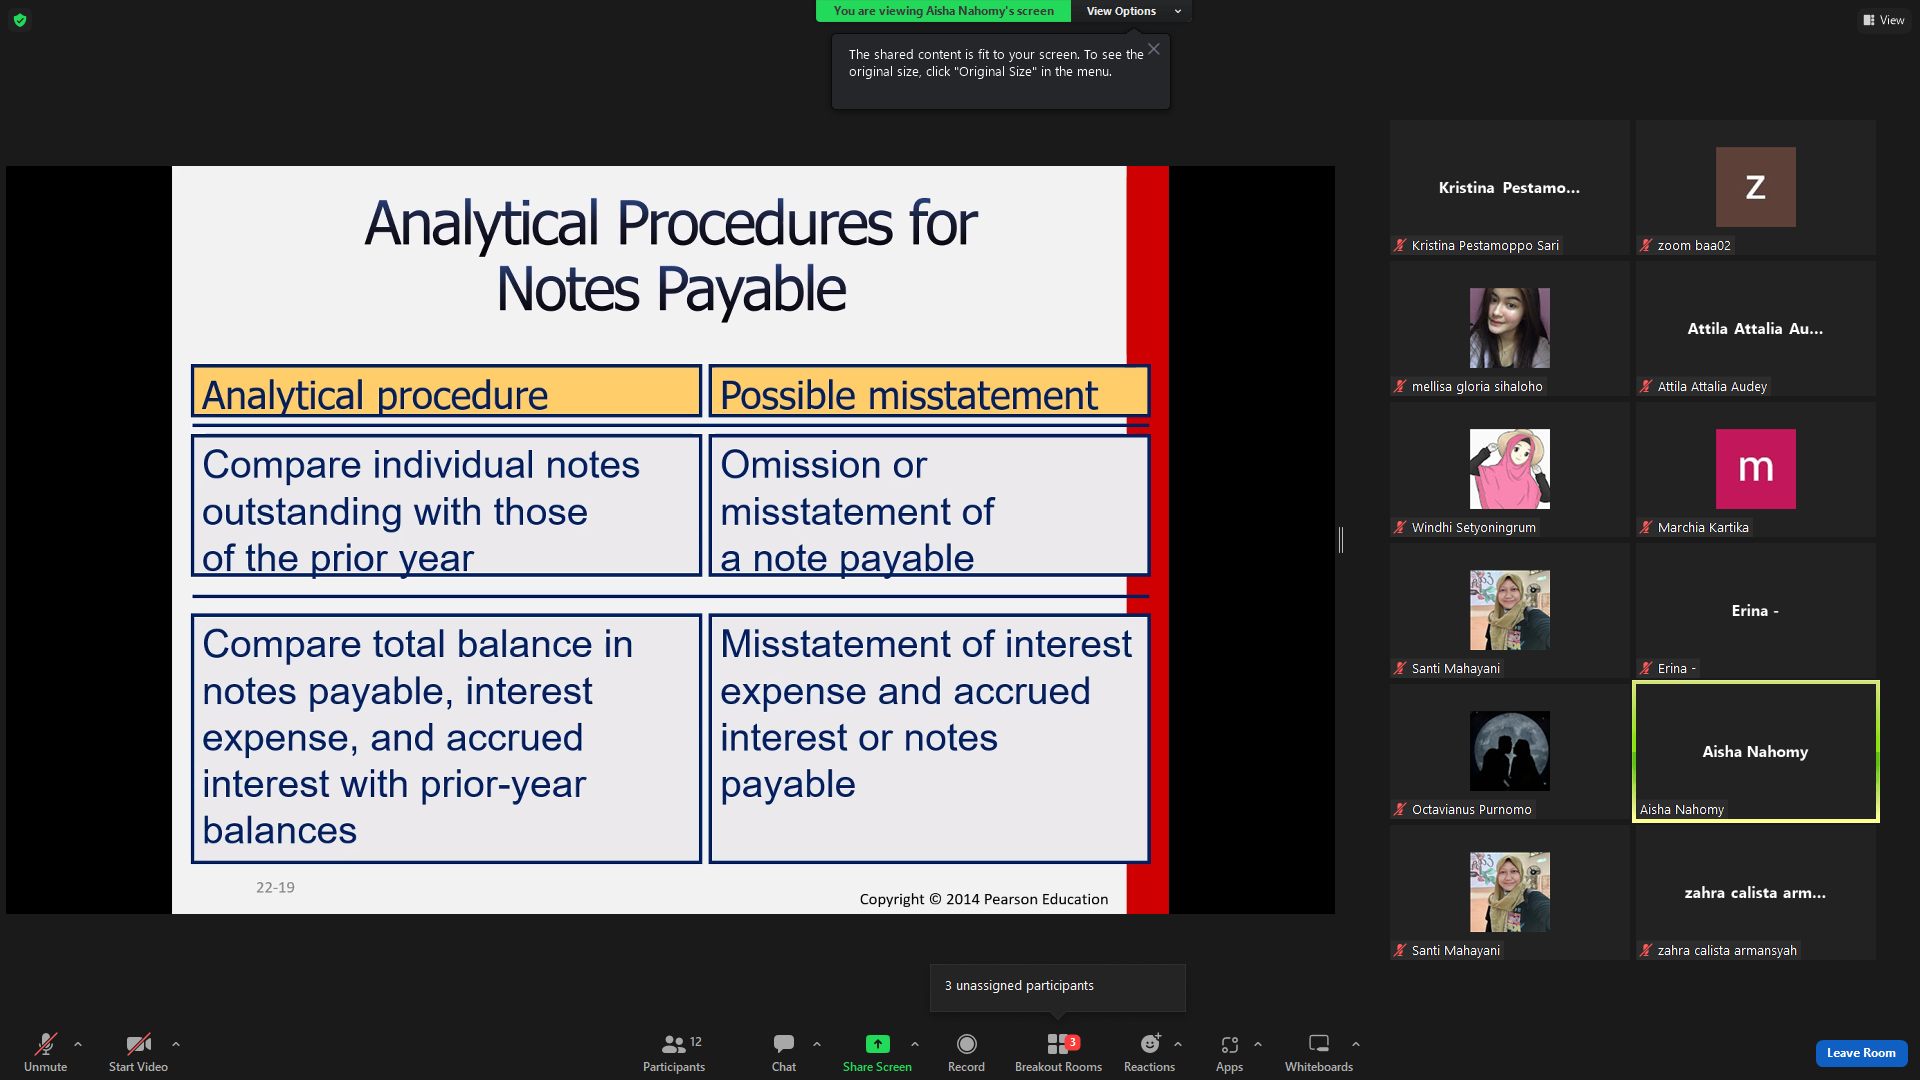Close the shared content size notification
The width and height of the screenshot is (1920, 1080).
(x=1154, y=49)
